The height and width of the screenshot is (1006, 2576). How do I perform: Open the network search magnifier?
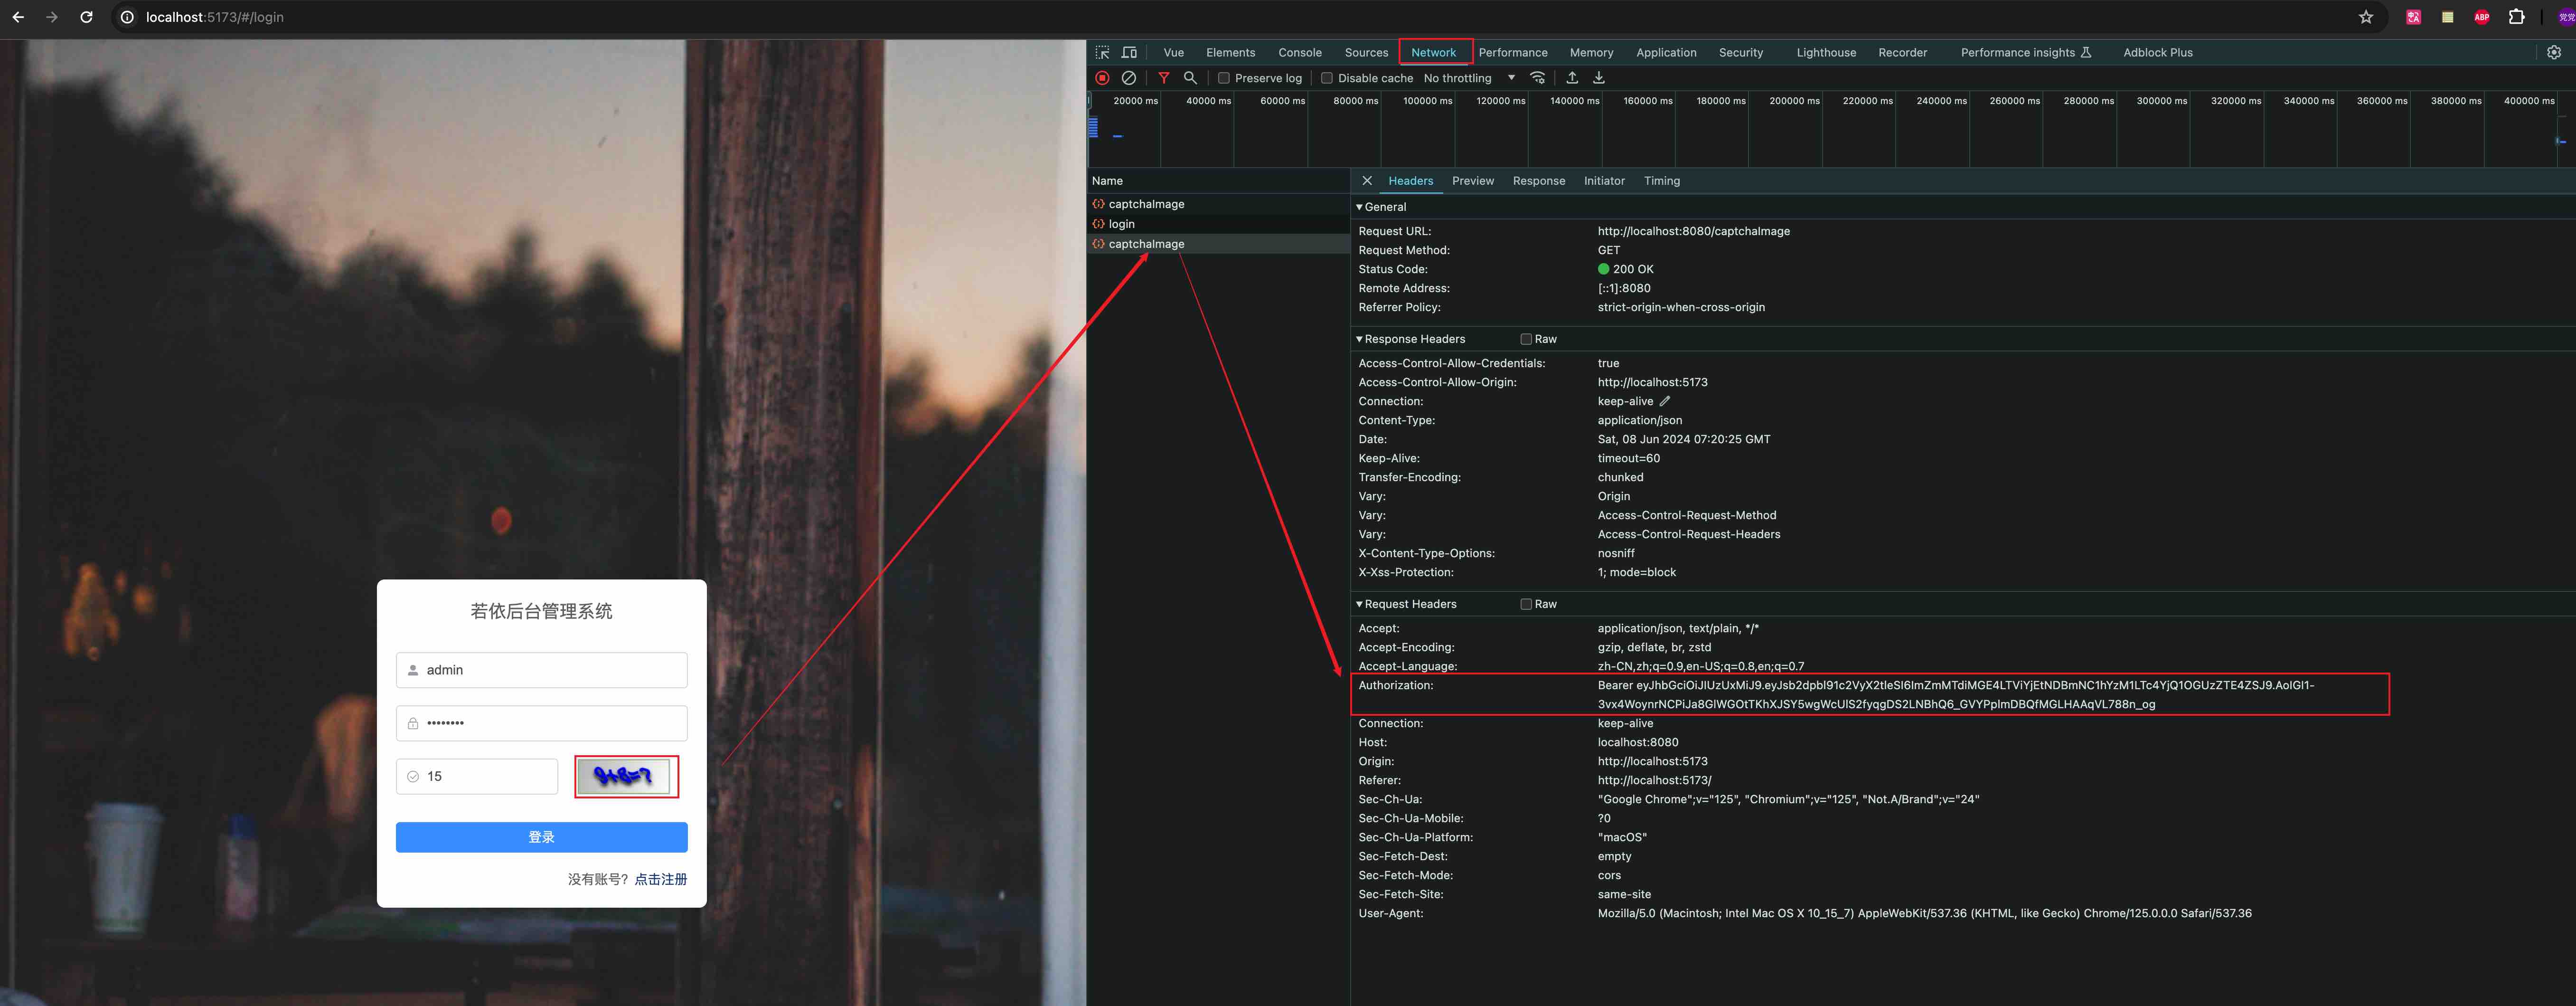pos(1190,78)
